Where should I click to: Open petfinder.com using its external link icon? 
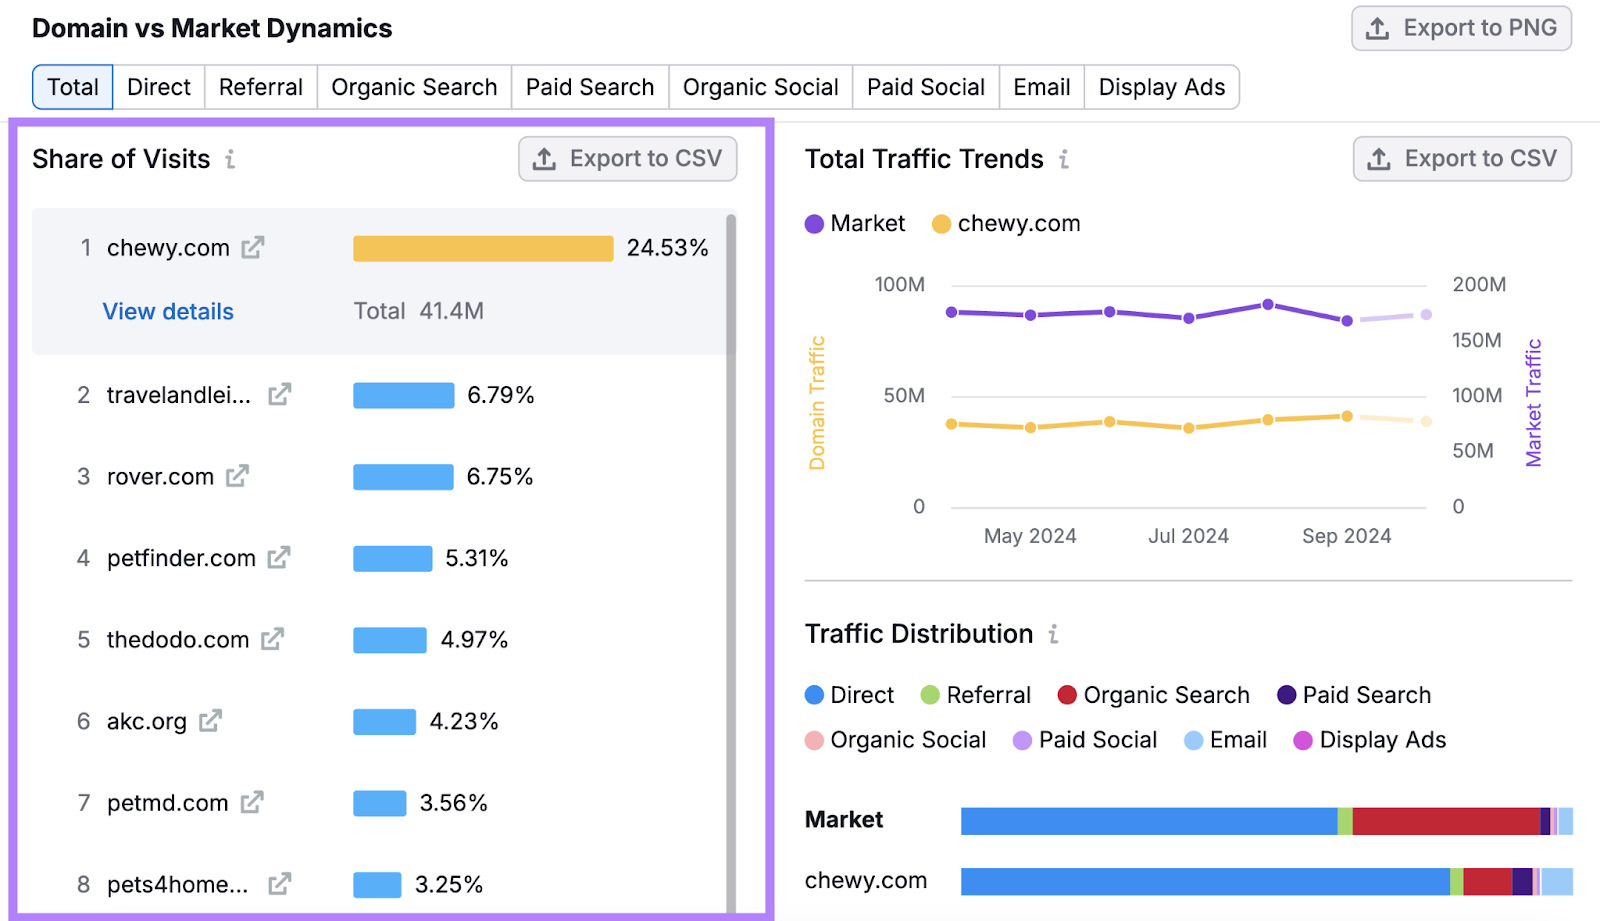(277, 558)
